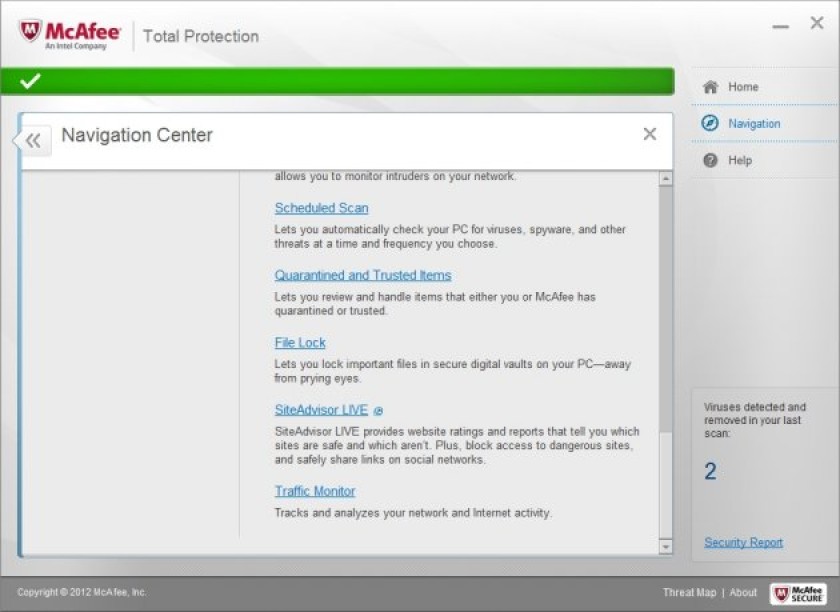Open the File Lock link
This screenshot has width=840, height=612.
[300, 342]
